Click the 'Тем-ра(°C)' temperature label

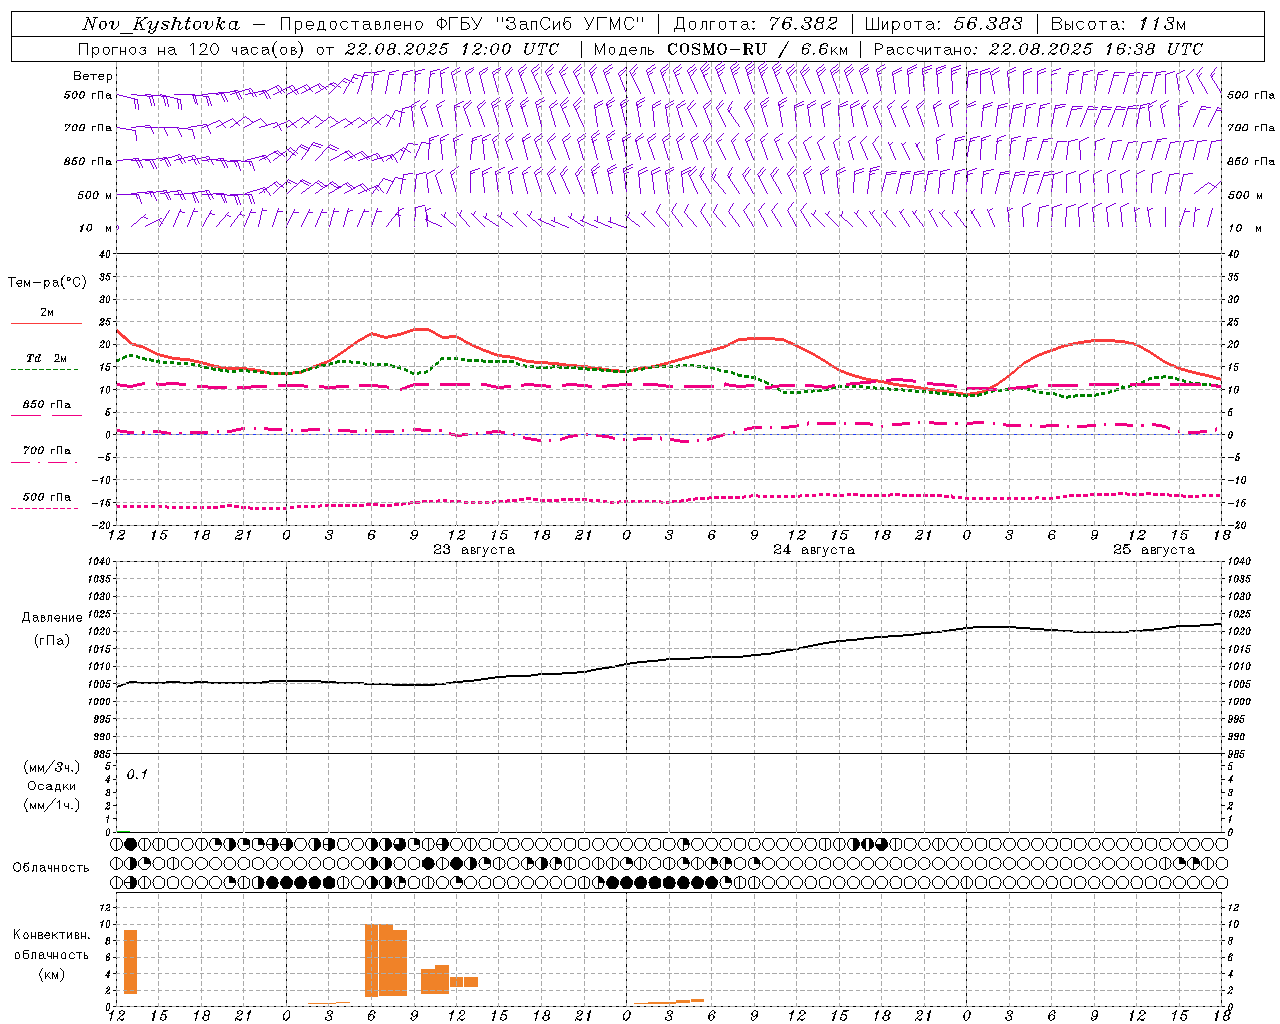pyautogui.click(x=47, y=283)
